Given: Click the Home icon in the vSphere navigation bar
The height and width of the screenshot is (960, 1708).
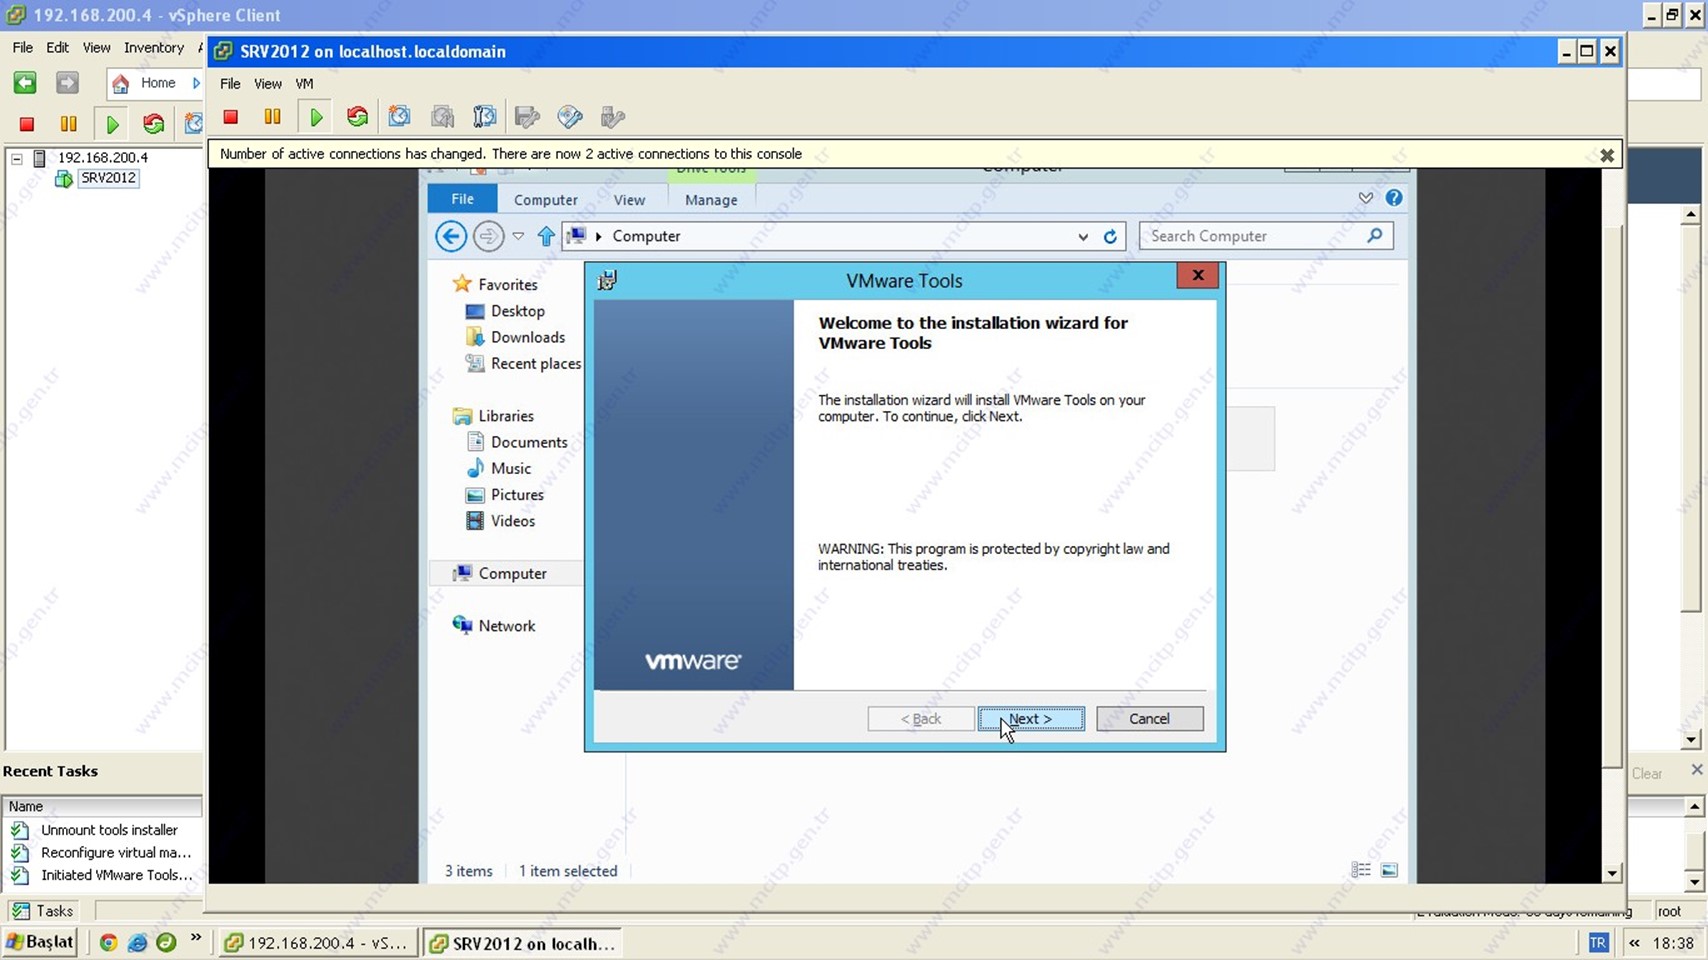Looking at the screenshot, I should pos(121,83).
